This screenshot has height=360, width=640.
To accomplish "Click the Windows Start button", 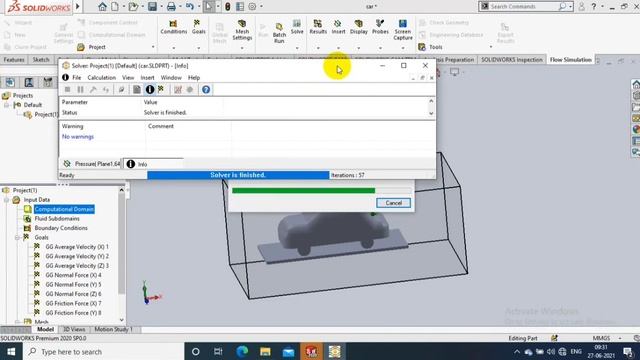I will (11, 351).
